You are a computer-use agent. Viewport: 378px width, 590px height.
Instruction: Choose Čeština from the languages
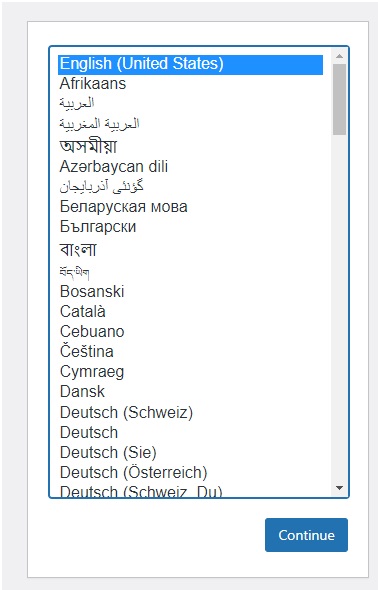tap(87, 351)
